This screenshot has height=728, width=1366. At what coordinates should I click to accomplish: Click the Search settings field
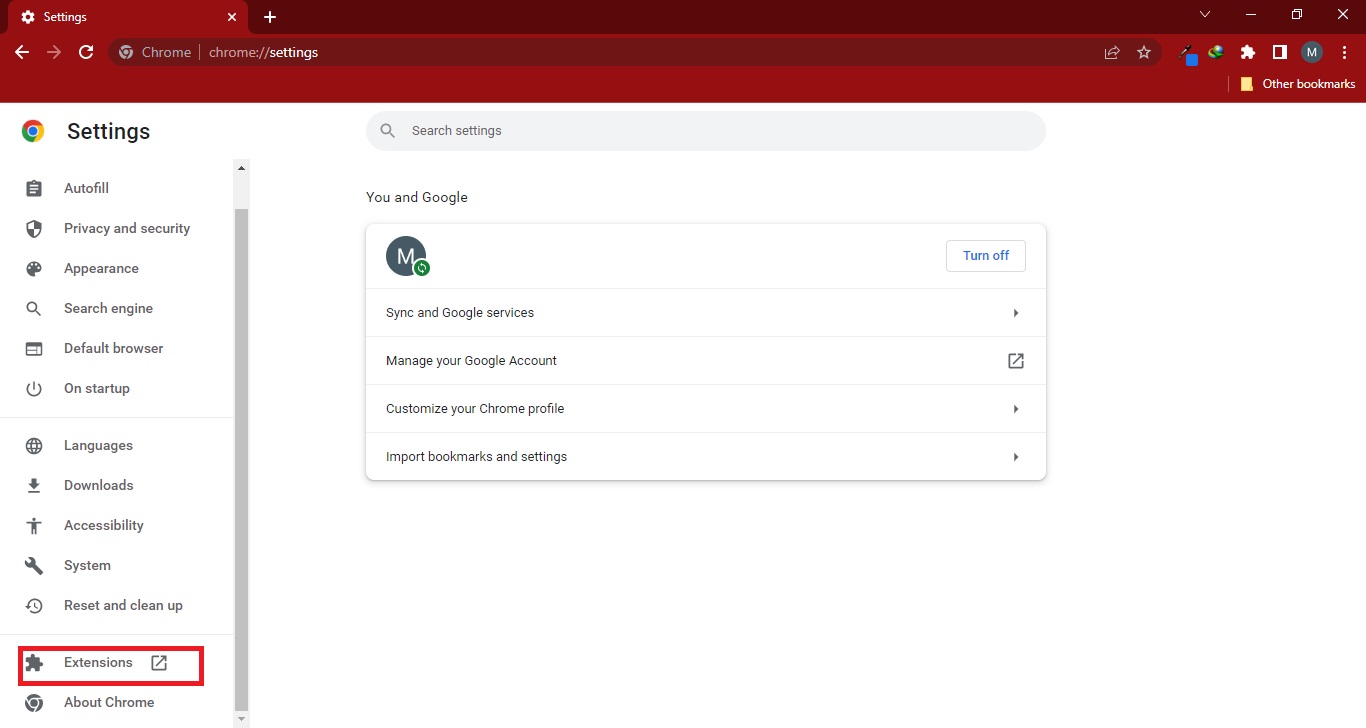[705, 131]
